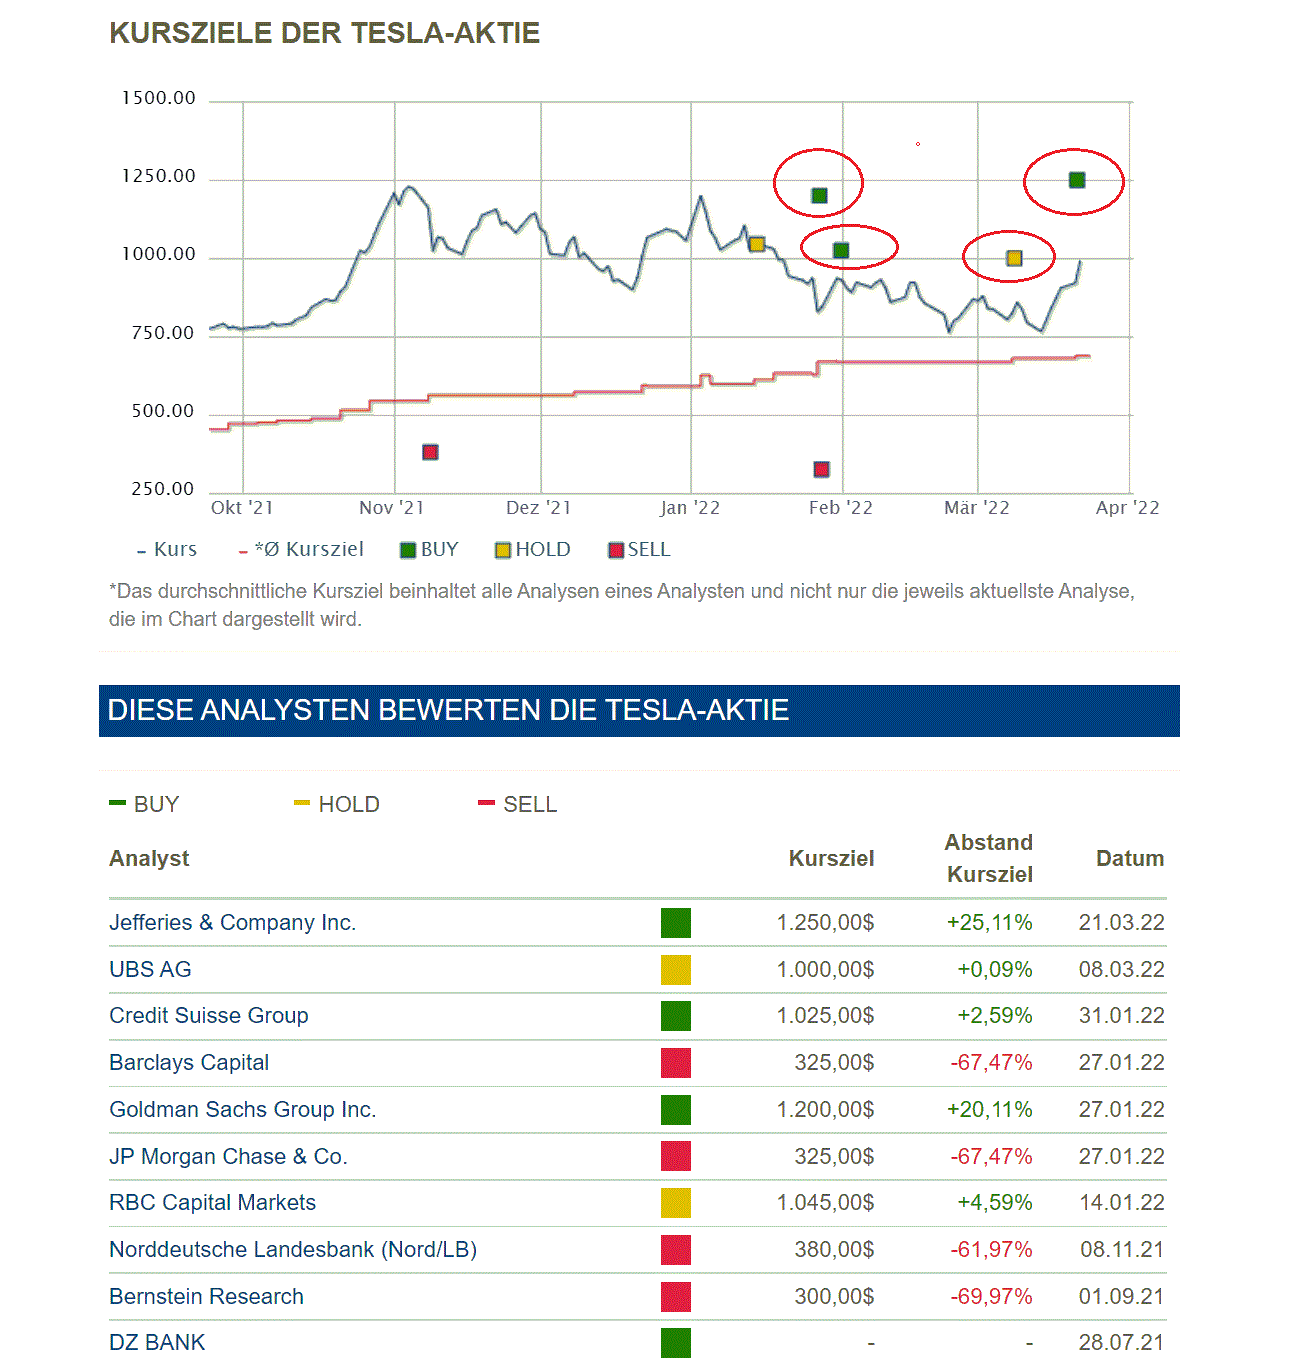
Task: Click the green BUY marker near 1200 before February
Action: (819, 195)
